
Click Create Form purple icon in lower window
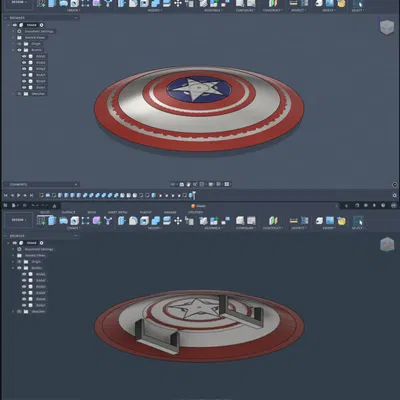pos(97,220)
